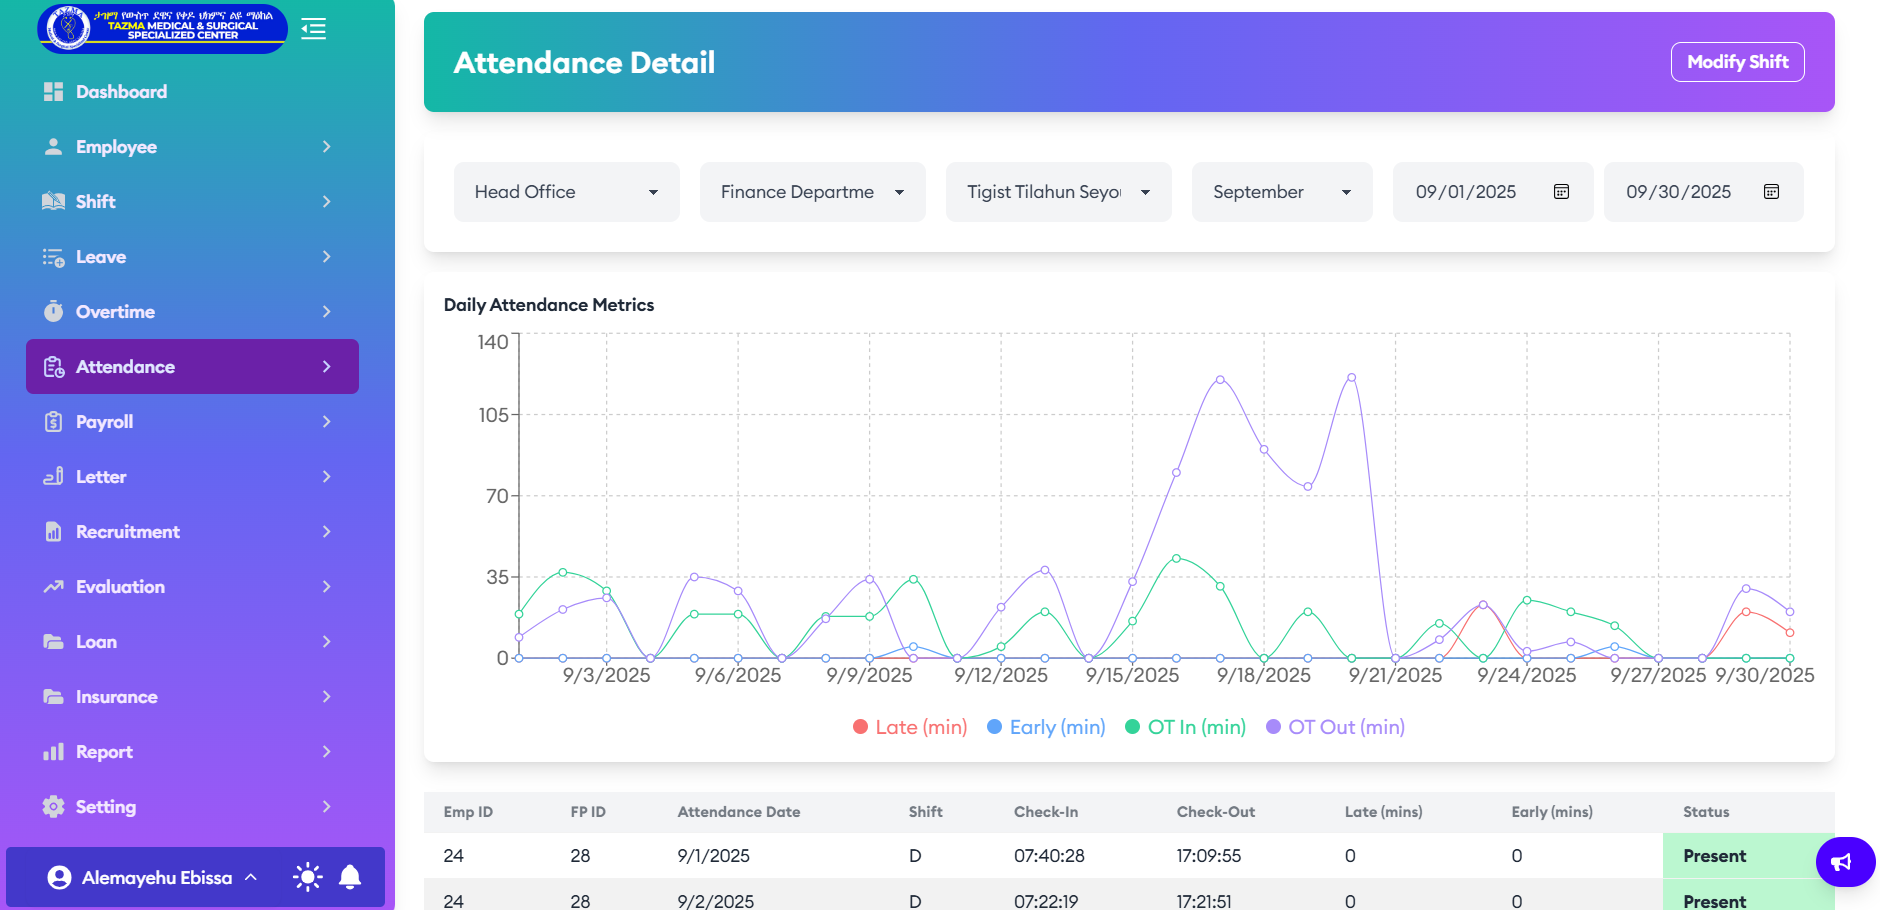Click the Early (min) blue legend dot

point(995,727)
